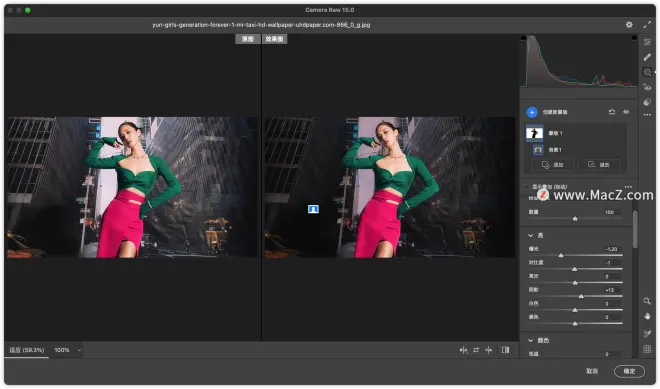Toggle full screen mode arrows icon
This screenshot has width=660, height=389.
[x=647, y=25]
